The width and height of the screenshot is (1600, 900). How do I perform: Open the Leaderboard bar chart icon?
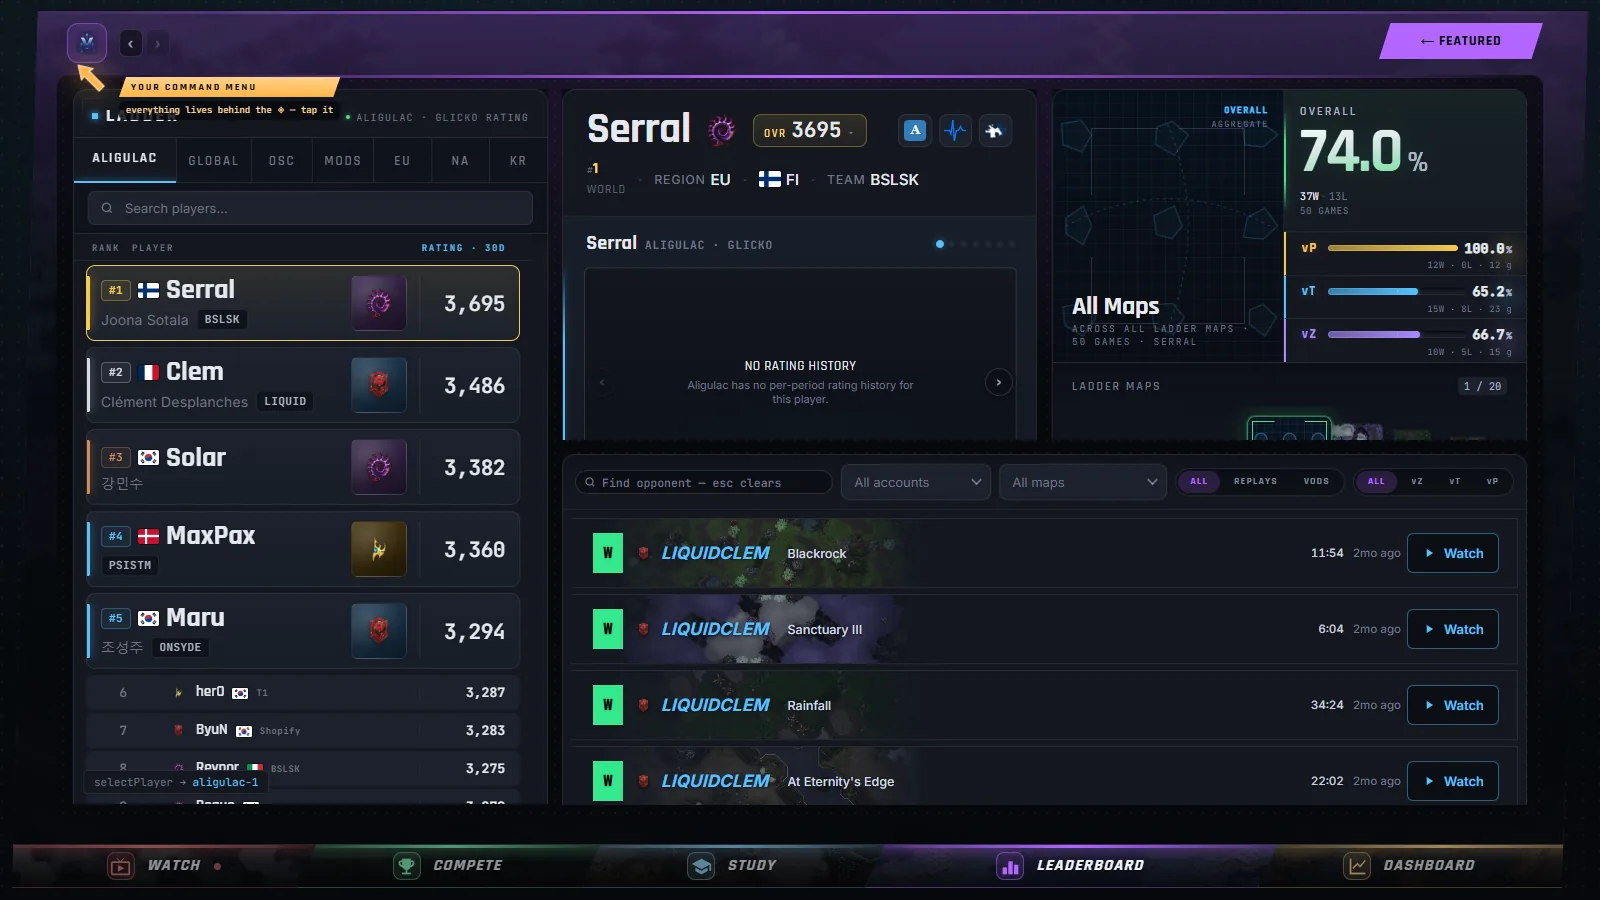(1010, 866)
